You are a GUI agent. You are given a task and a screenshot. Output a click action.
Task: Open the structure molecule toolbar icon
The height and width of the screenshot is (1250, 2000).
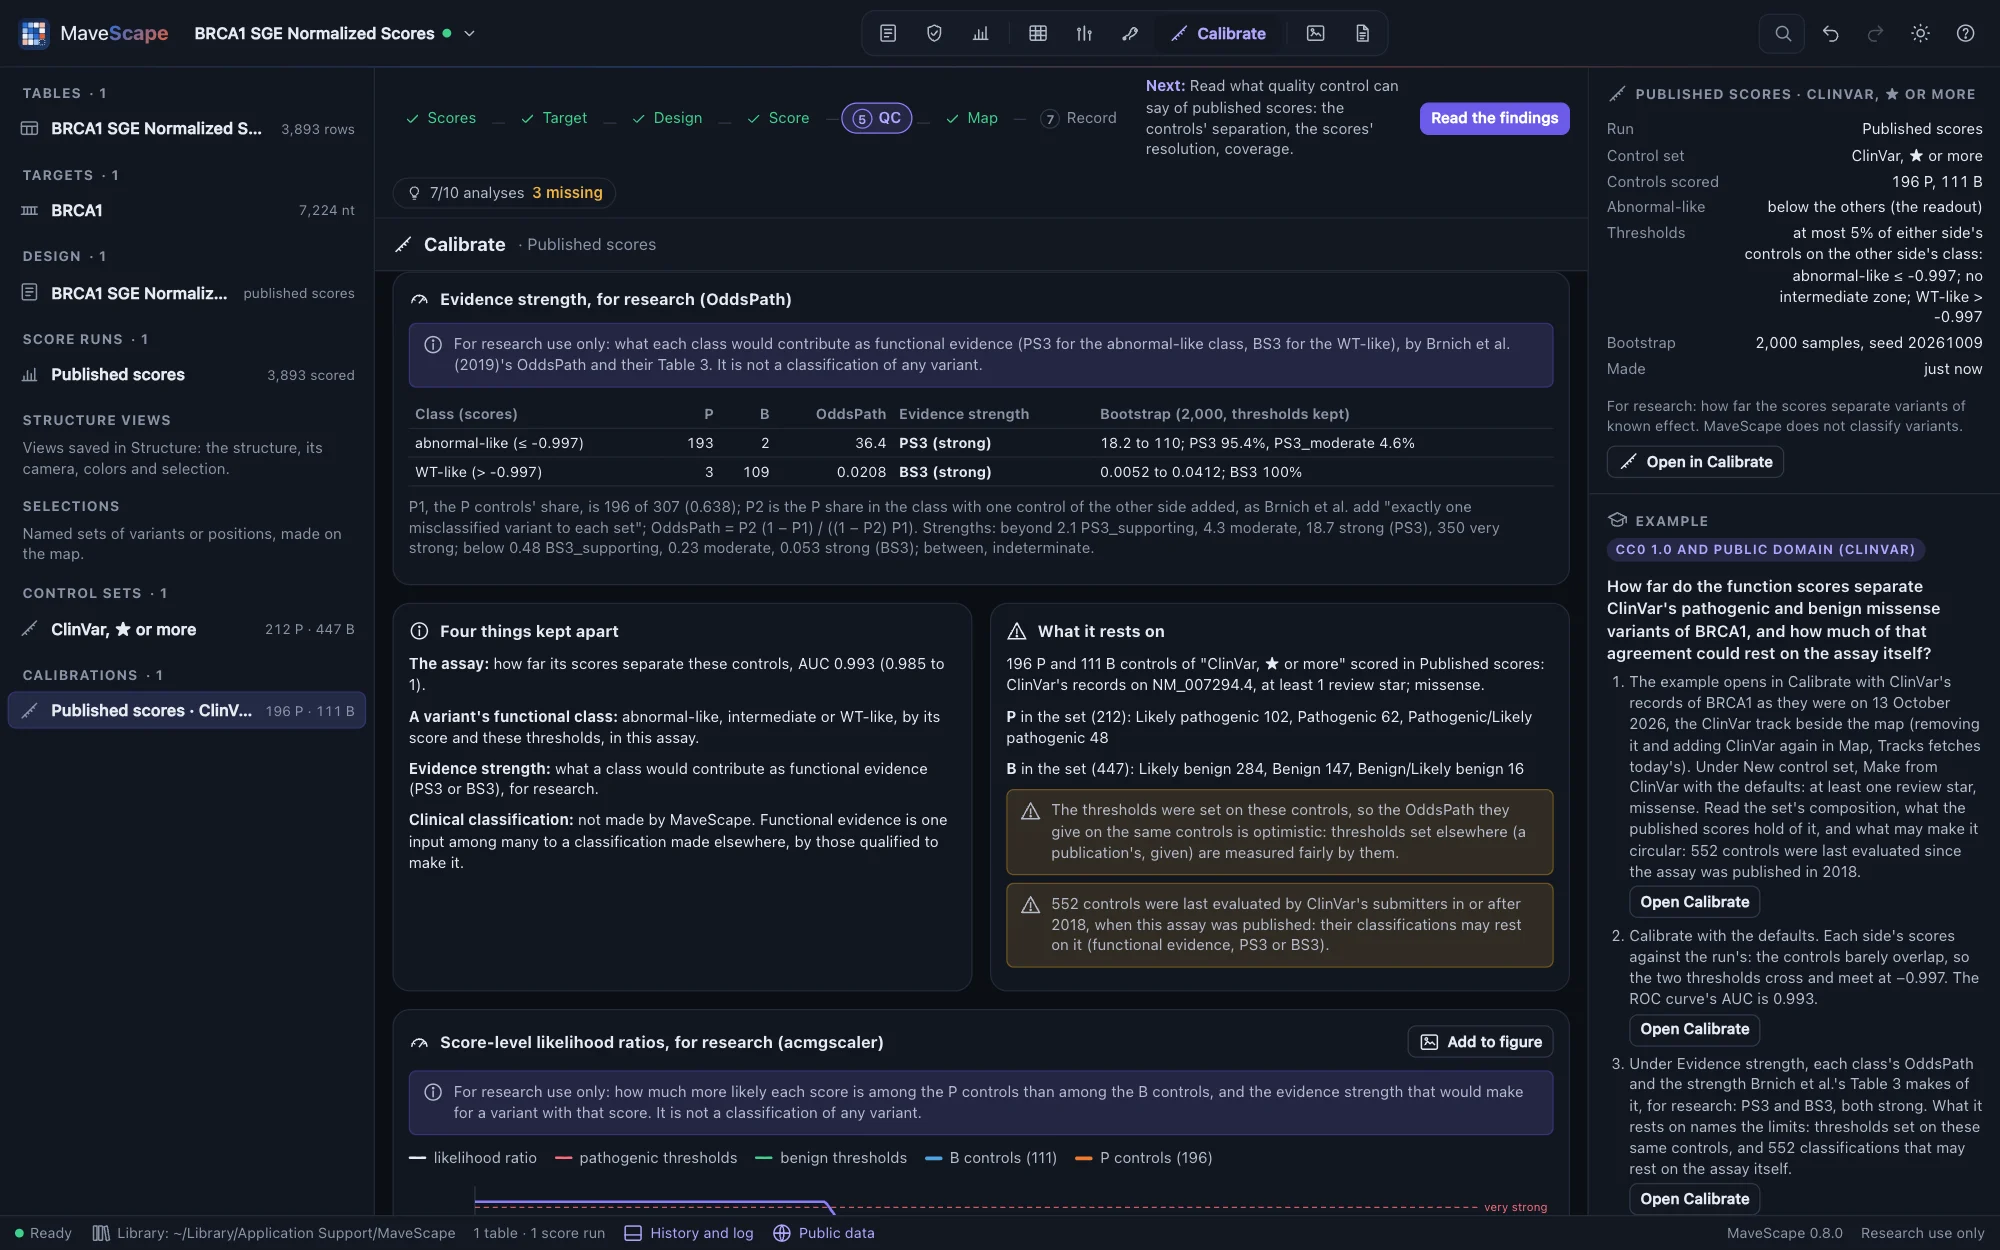click(1130, 33)
